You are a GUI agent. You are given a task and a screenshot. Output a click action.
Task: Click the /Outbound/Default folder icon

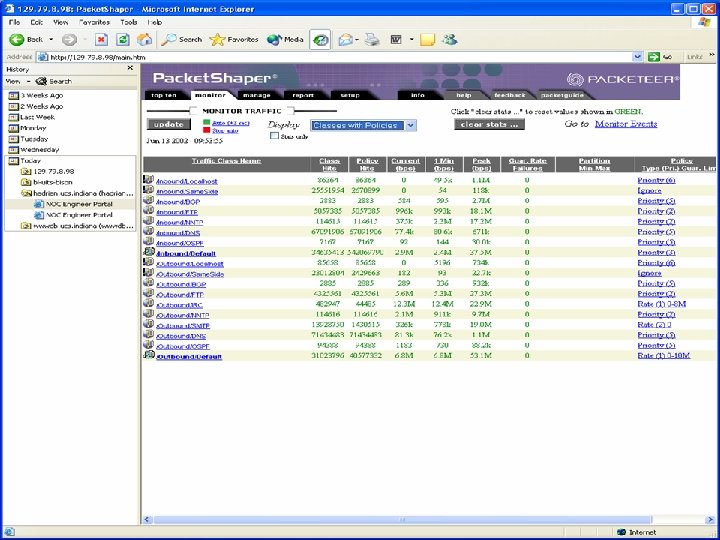(149, 354)
